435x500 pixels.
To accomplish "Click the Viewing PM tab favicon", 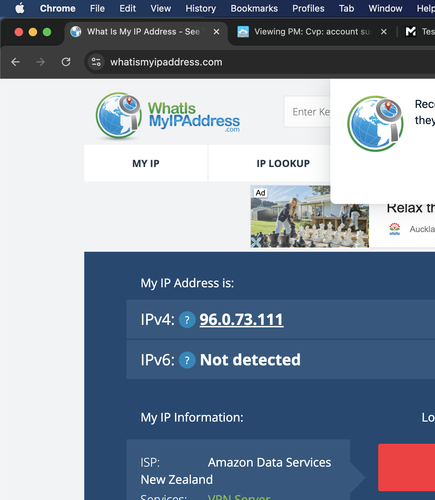I will (x=243, y=32).
